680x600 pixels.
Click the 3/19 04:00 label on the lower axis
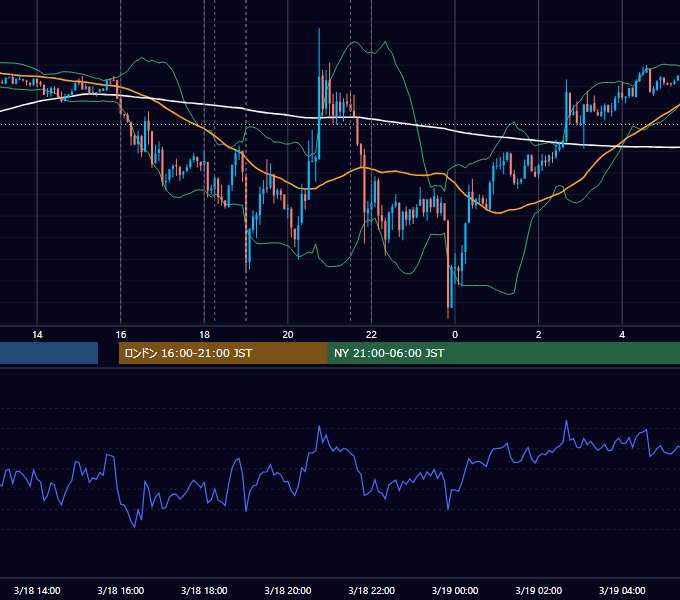[622, 590]
